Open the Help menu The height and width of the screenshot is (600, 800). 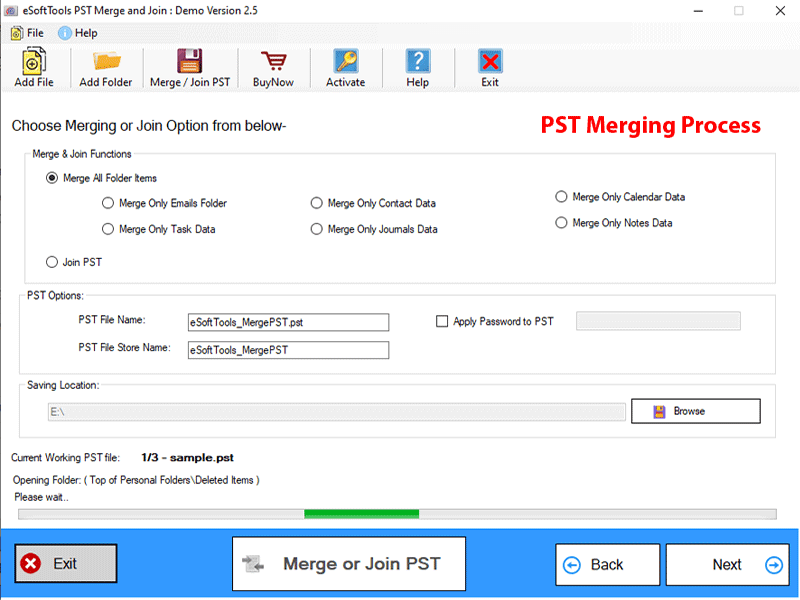(78, 33)
